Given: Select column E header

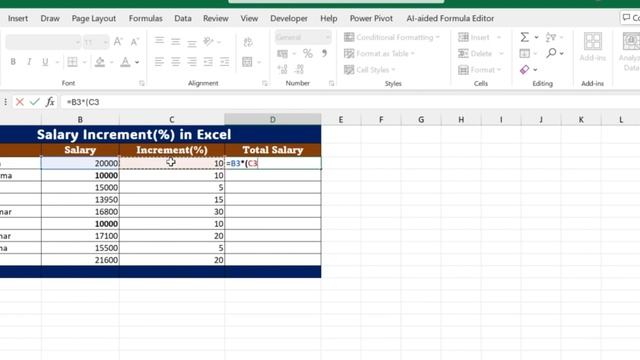Looking at the screenshot, I should pyautogui.click(x=341, y=120).
